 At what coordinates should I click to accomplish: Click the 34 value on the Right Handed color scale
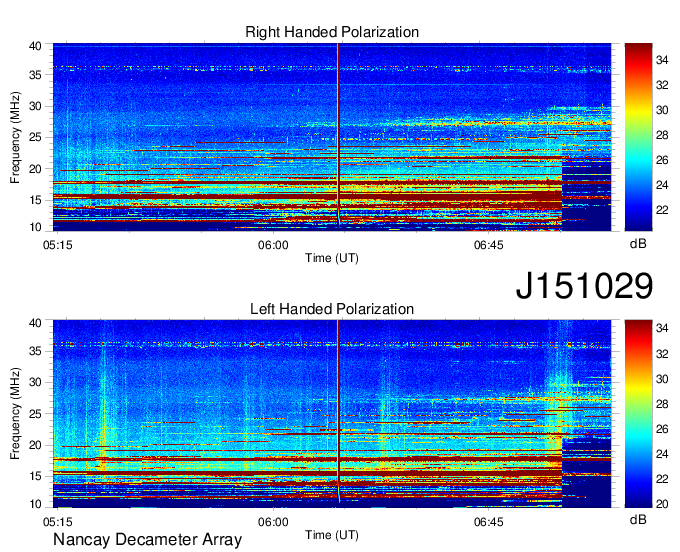662,60
